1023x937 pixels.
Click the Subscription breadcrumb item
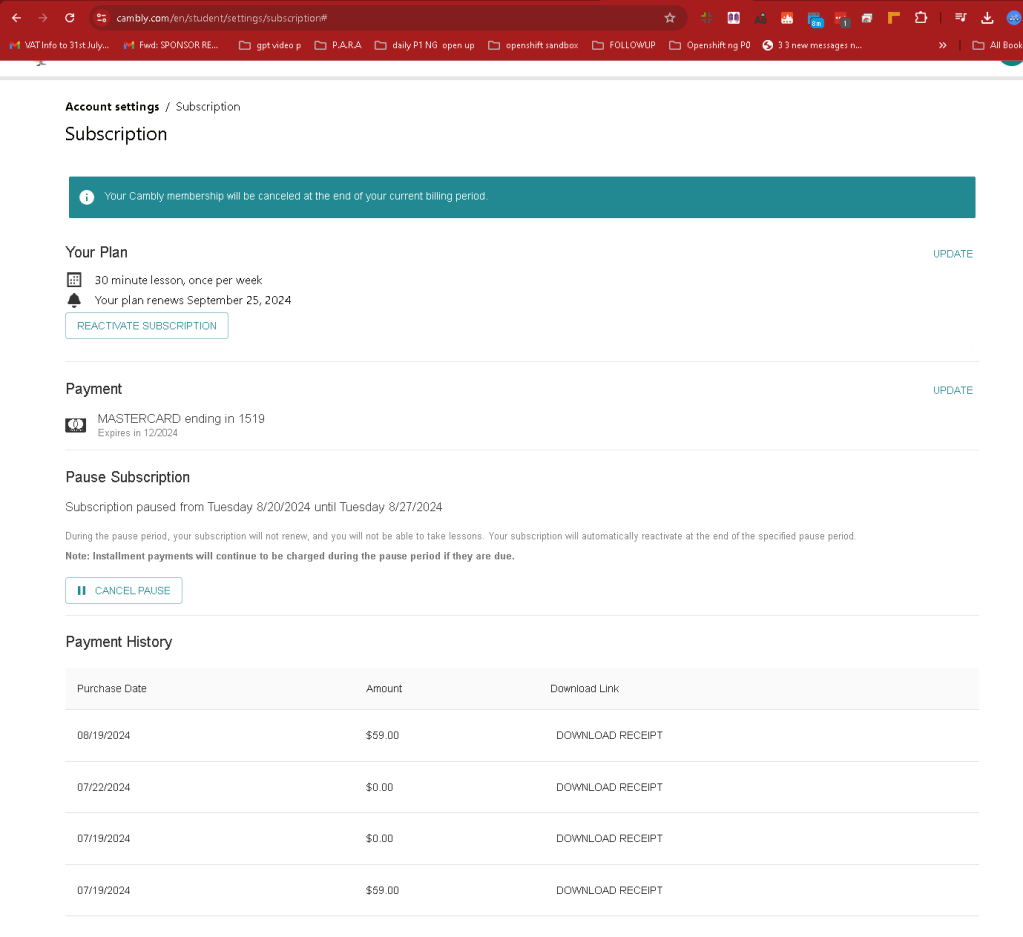[x=208, y=106]
